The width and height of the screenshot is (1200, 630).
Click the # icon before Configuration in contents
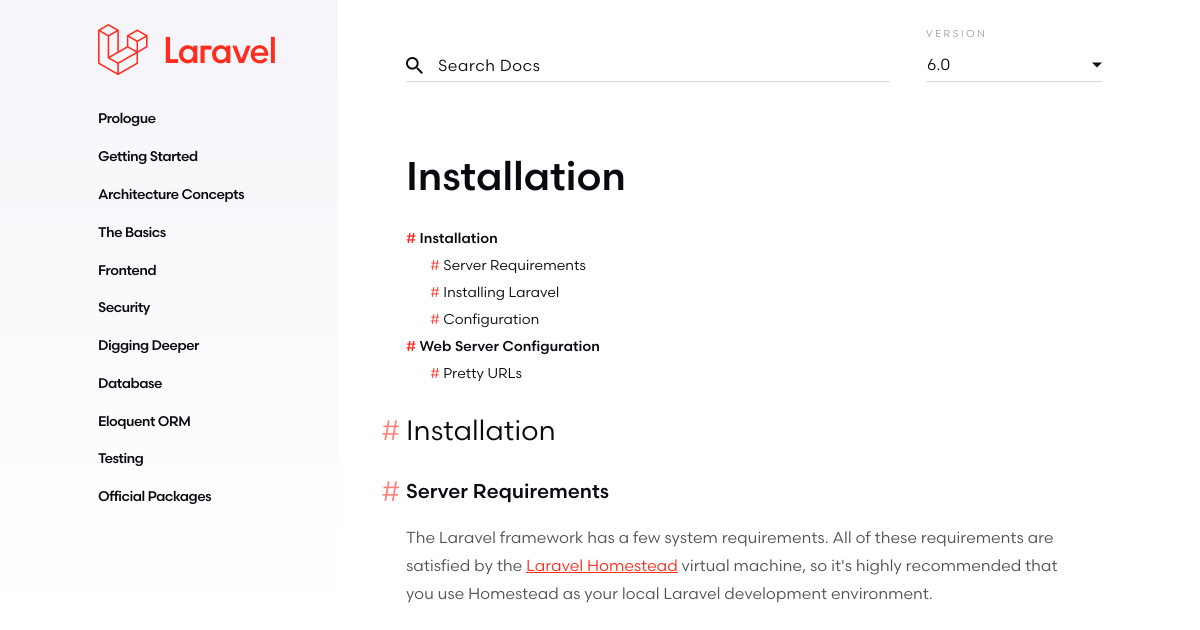[433, 319]
